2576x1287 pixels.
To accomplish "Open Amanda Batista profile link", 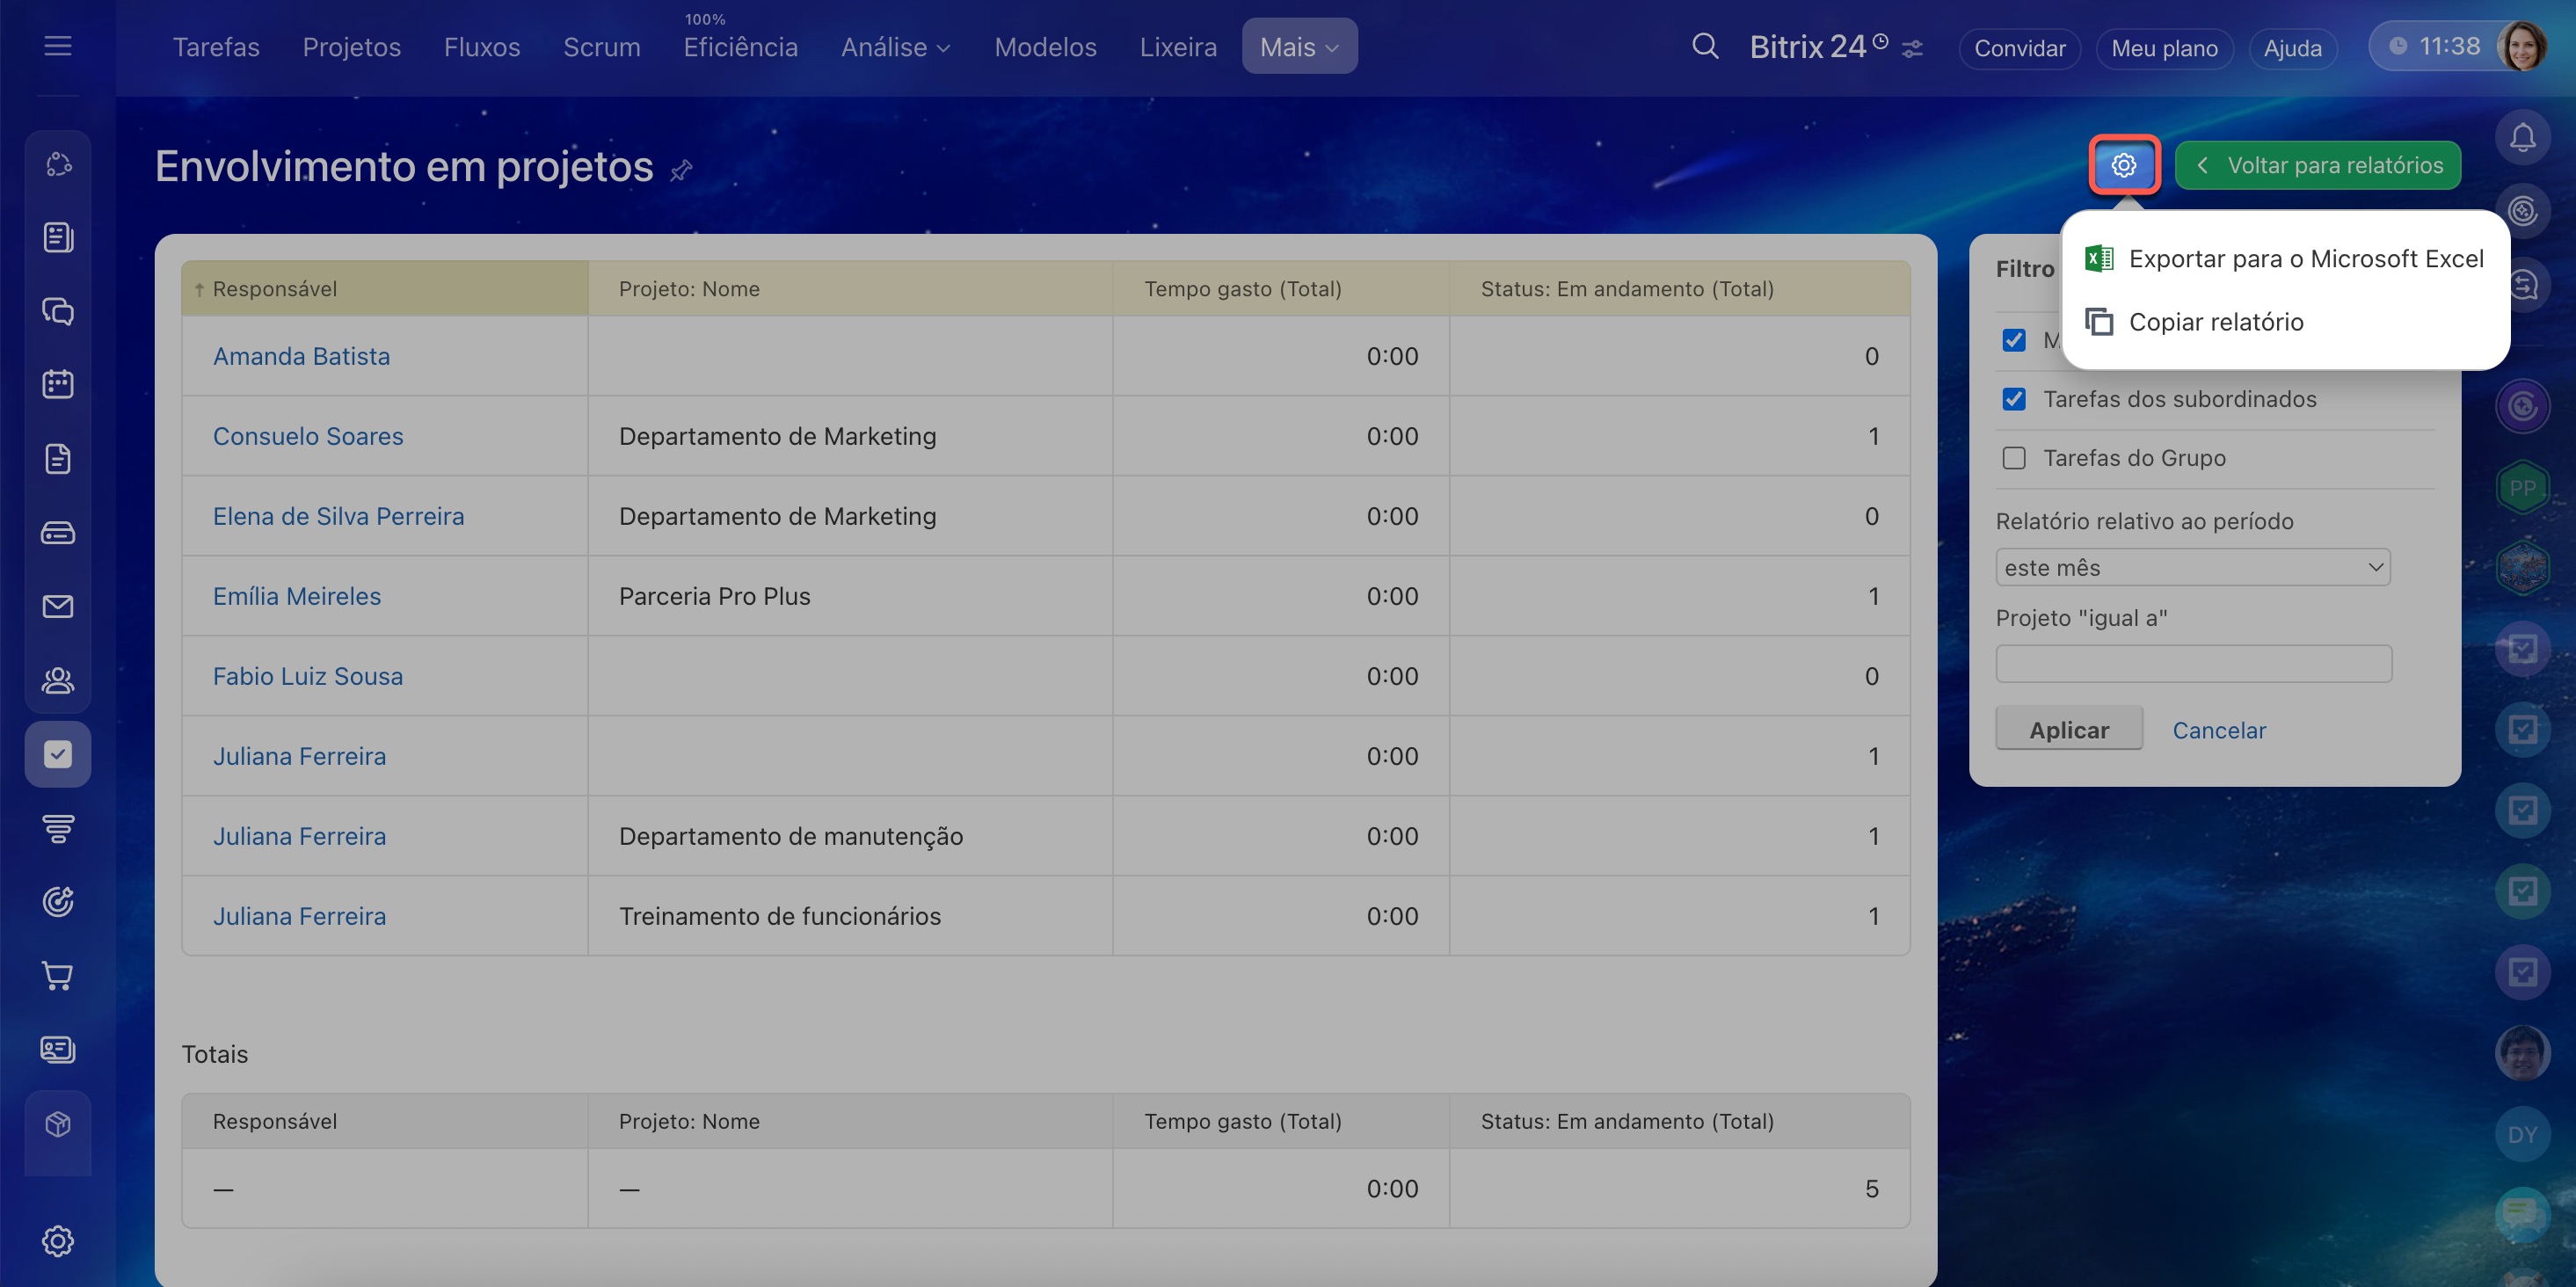I will tap(301, 356).
